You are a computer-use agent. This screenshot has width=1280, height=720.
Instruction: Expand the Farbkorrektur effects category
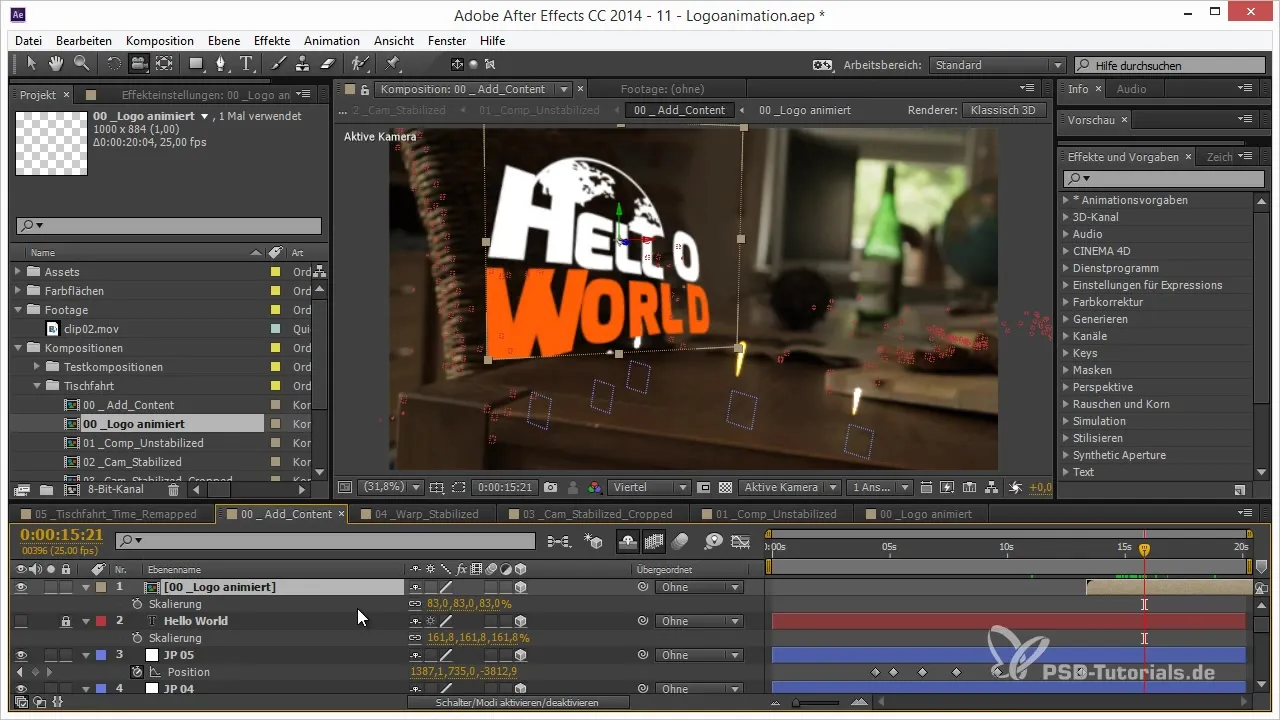tap(1066, 302)
